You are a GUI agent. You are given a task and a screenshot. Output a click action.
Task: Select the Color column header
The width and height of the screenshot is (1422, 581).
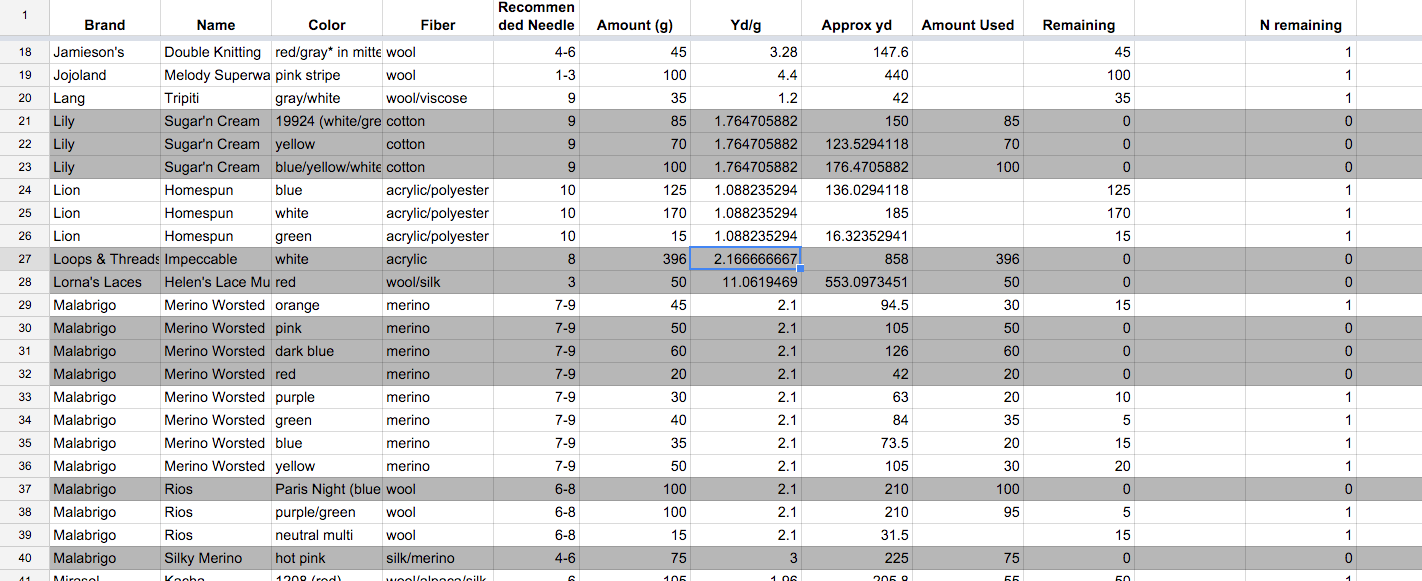point(326,25)
